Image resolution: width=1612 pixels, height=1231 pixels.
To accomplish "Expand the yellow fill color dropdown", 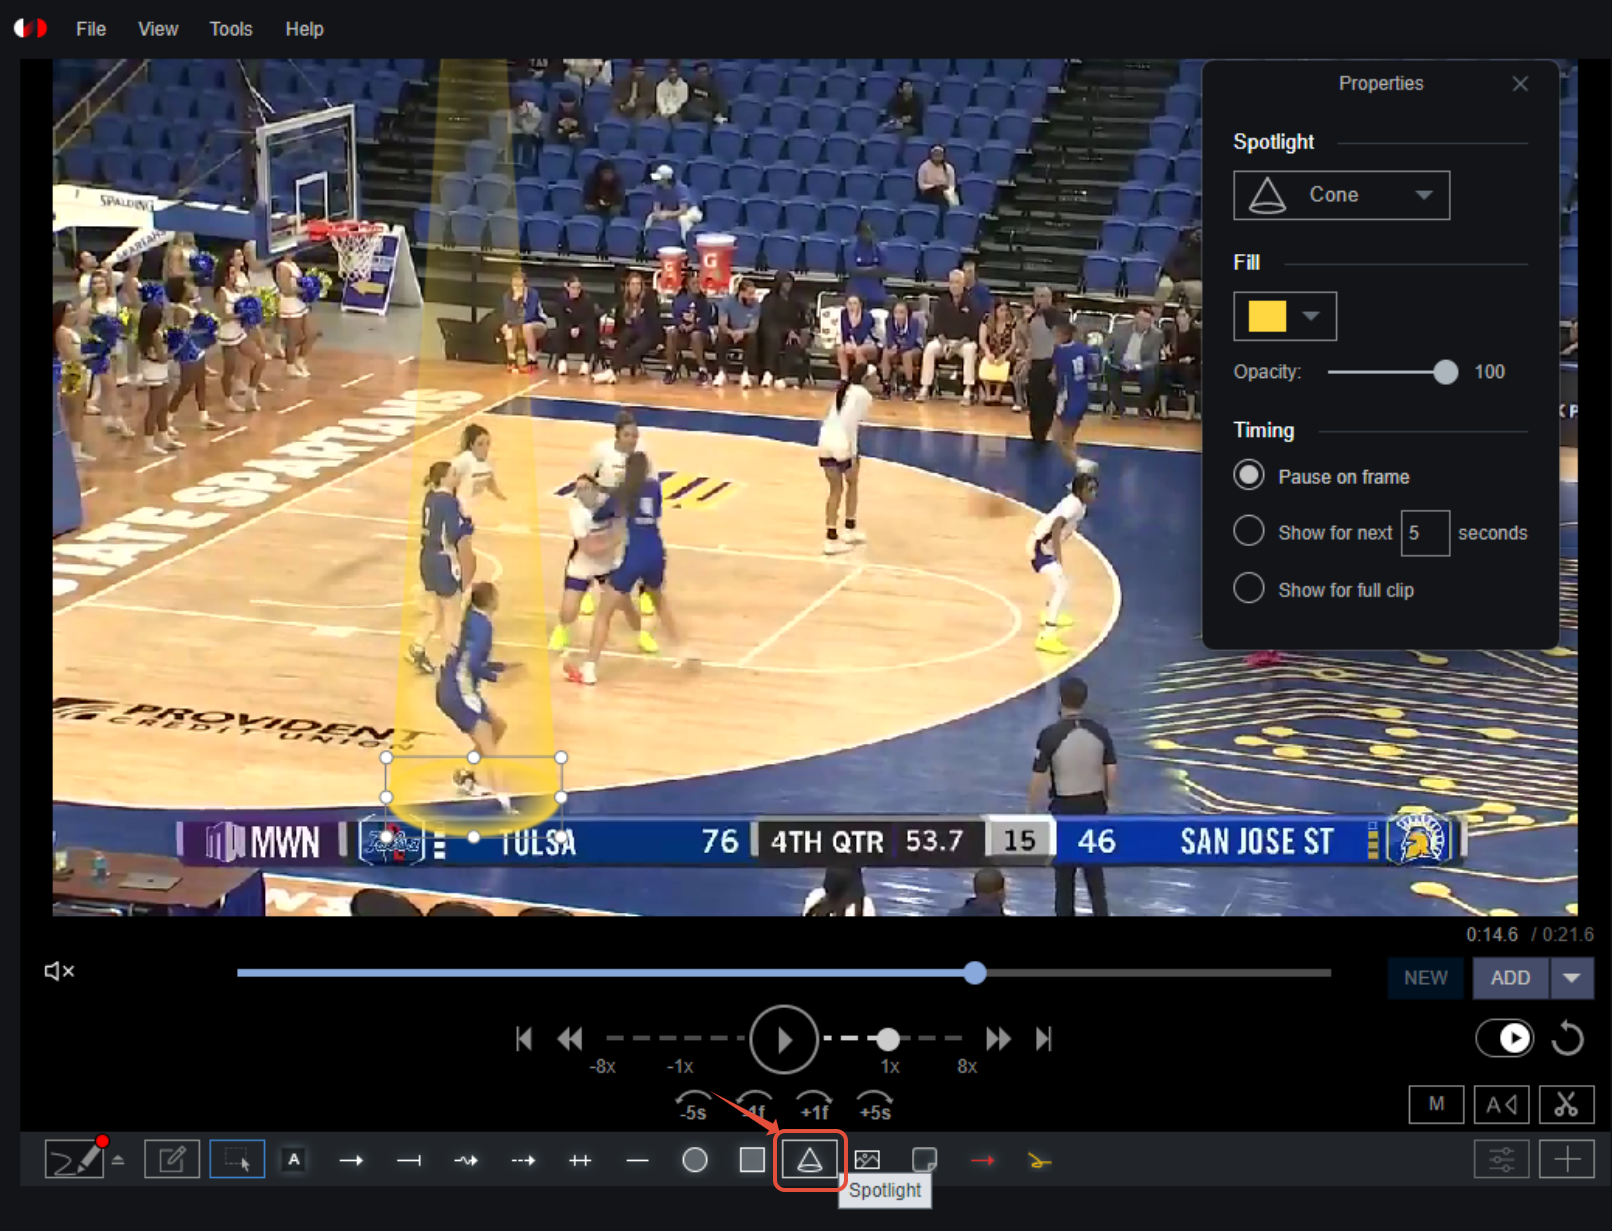I will (1310, 316).
